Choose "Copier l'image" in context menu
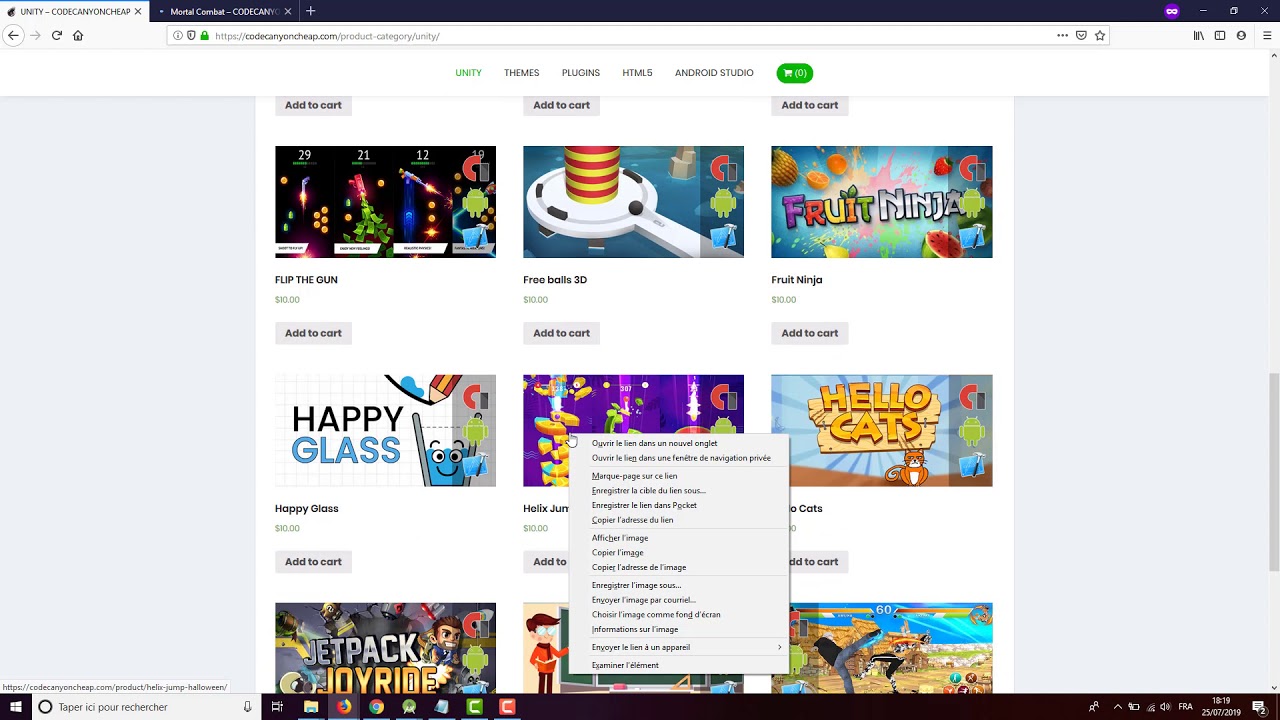The image size is (1280, 720). [678, 552]
